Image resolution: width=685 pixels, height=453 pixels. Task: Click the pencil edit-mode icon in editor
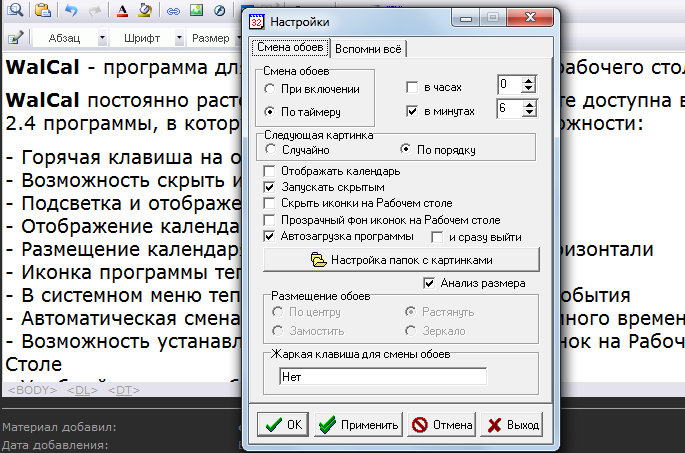pyautogui.click(x=15, y=38)
